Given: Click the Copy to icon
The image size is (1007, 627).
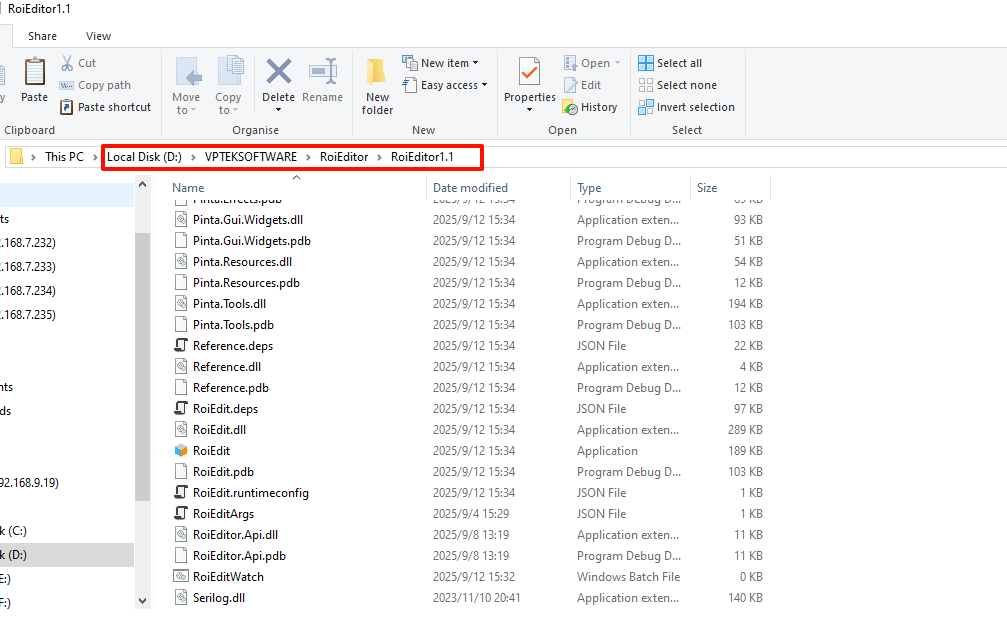Looking at the screenshot, I should (x=229, y=73).
